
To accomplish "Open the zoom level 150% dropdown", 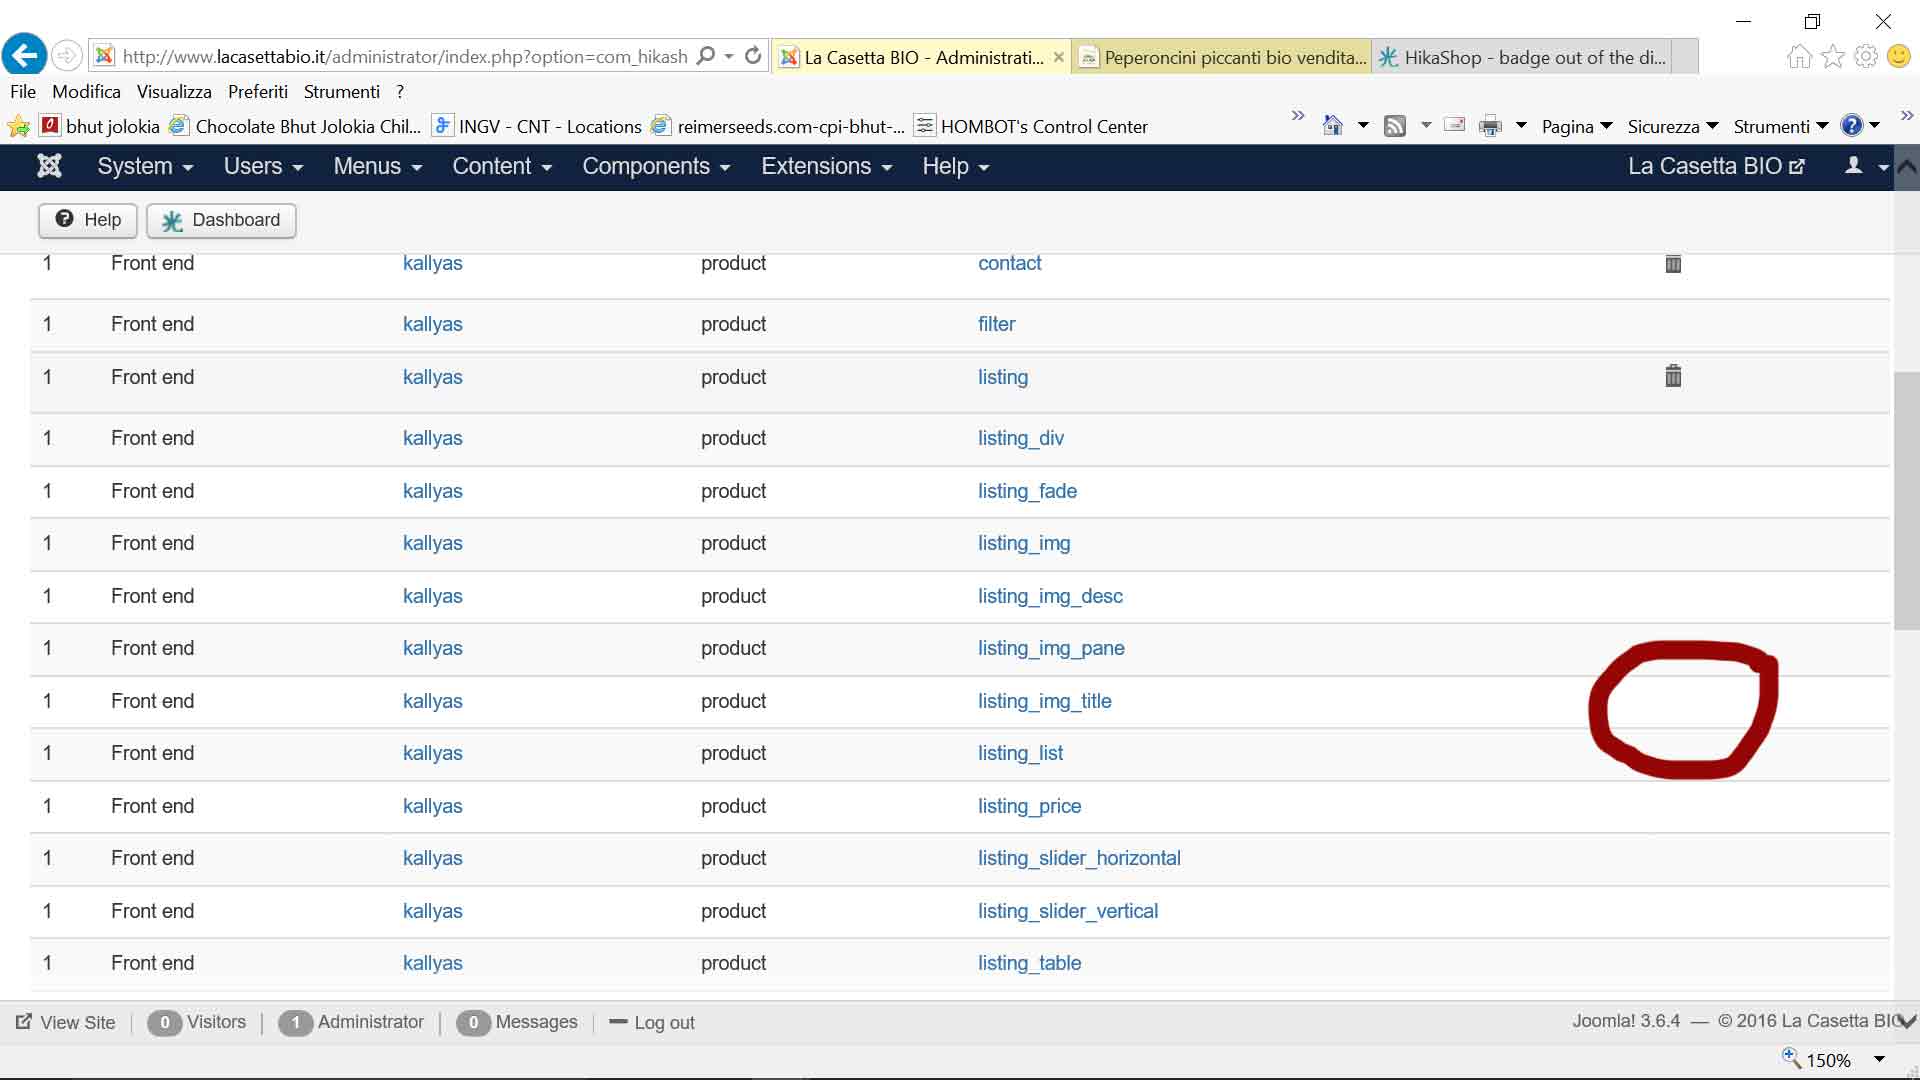I will pyautogui.click(x=1879, y=1060).
